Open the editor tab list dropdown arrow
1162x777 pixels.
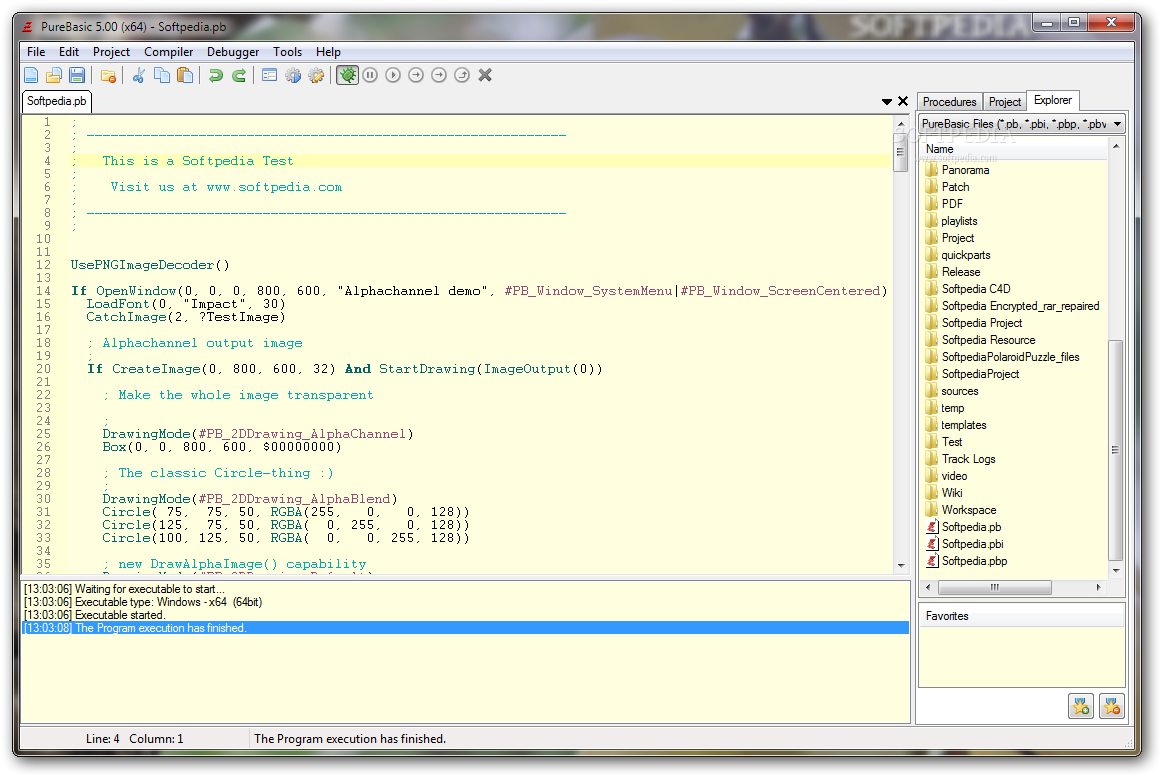(x=886, y=102)
